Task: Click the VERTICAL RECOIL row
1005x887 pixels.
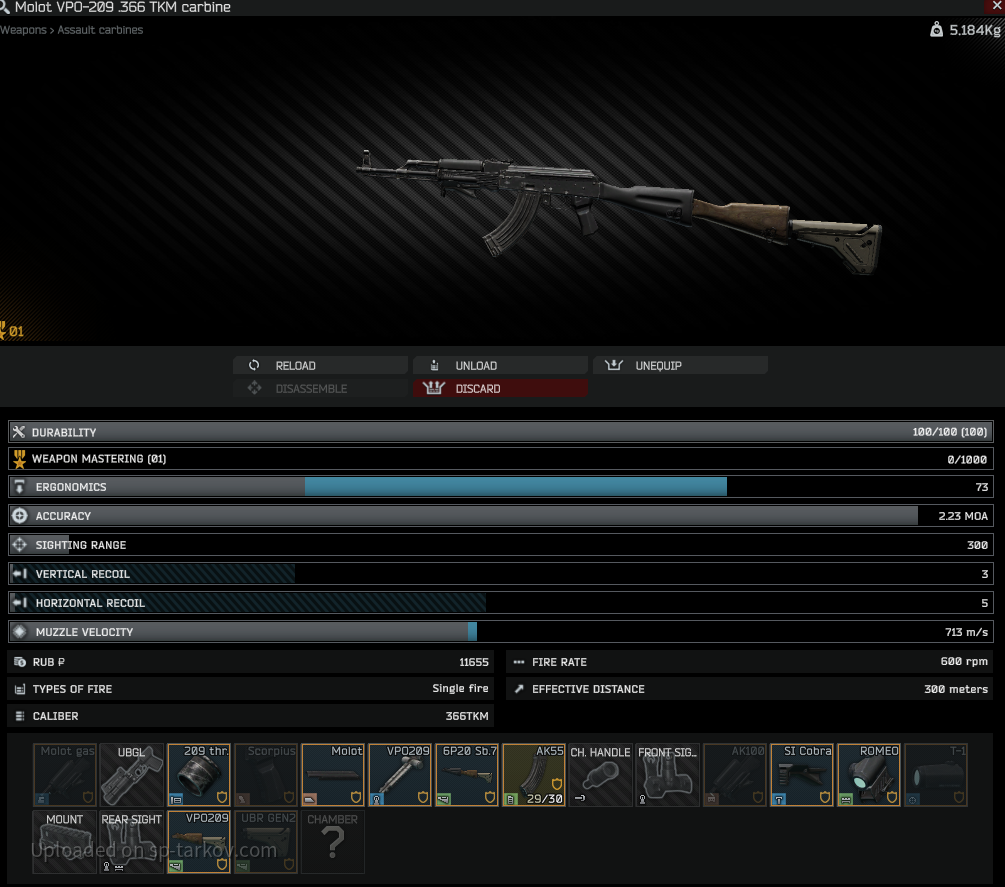Action: [501, 574]
